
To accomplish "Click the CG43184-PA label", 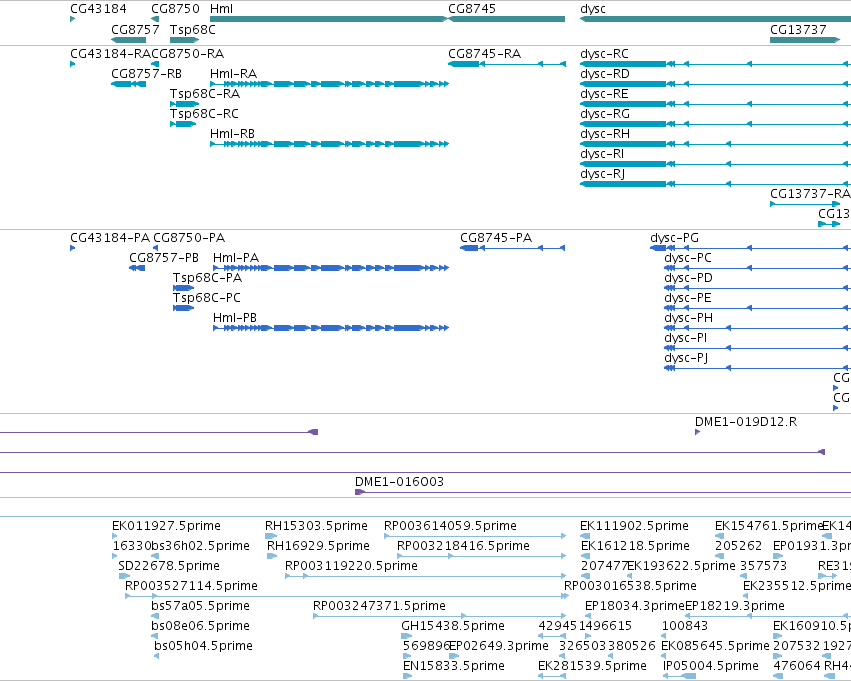I will 110,238.
